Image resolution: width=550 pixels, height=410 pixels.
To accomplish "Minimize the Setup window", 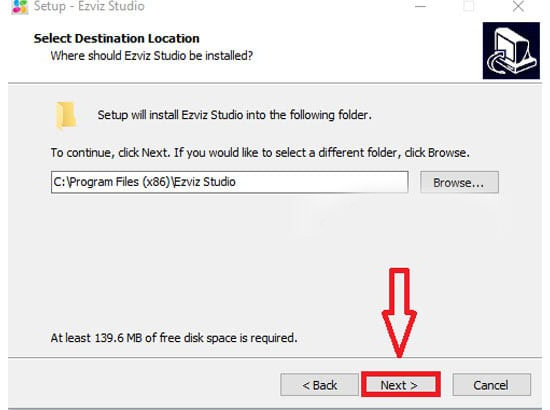I will coord(420,7).
